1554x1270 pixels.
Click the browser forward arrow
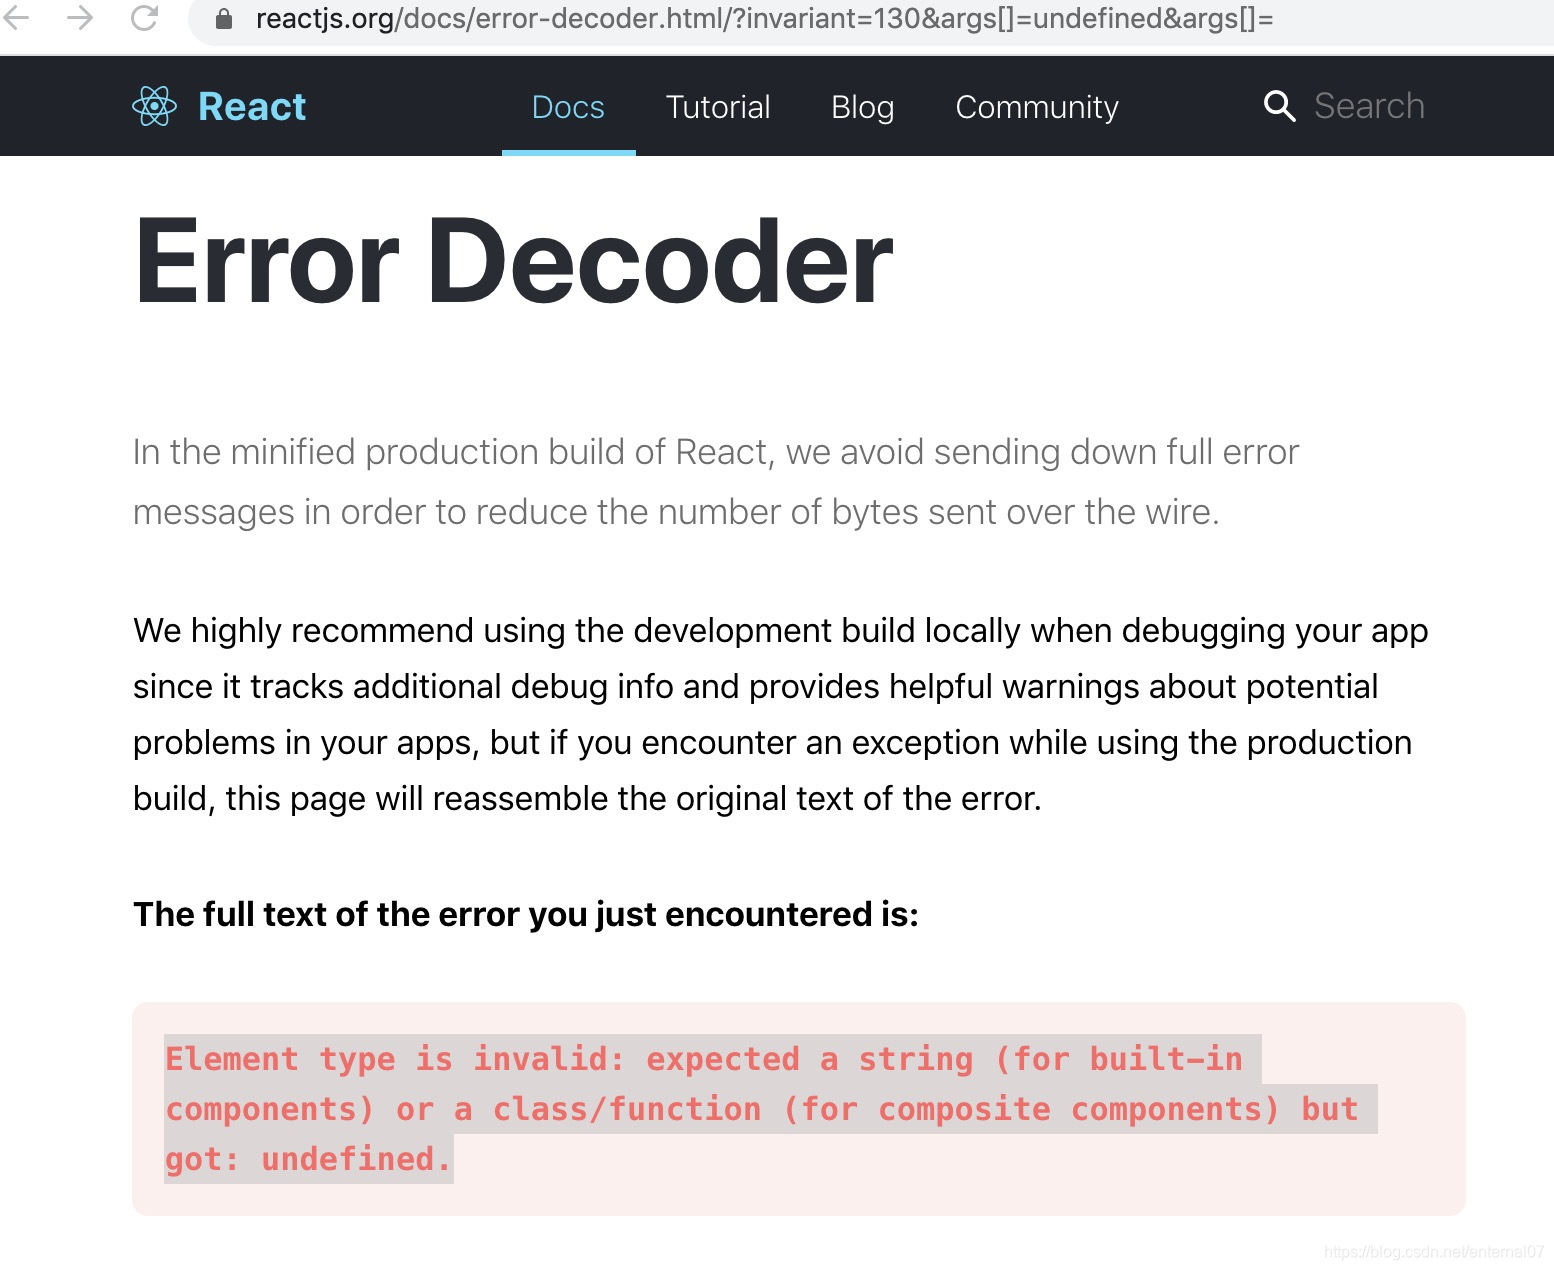[80, 18]
